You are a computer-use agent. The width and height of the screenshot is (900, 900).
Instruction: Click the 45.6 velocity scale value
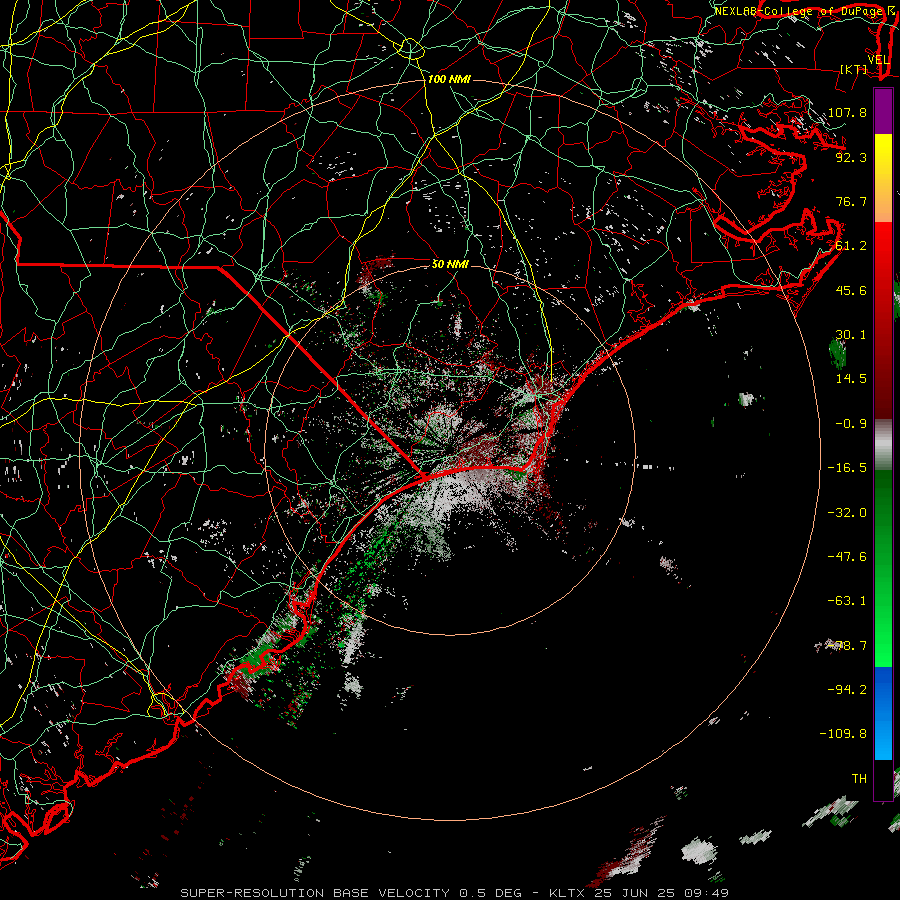[851, 290]
